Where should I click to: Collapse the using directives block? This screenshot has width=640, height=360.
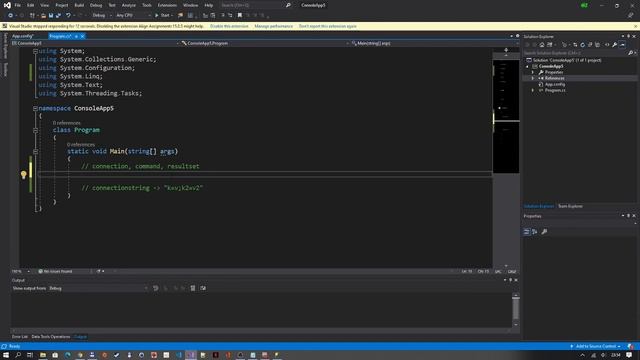pyautogui.click(x=36, y=51)
